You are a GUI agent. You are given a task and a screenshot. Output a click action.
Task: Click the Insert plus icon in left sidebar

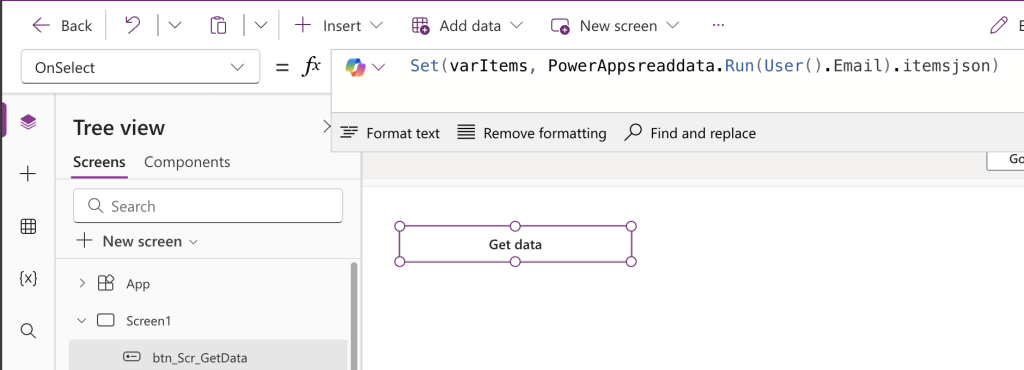[x=28, y=174]
